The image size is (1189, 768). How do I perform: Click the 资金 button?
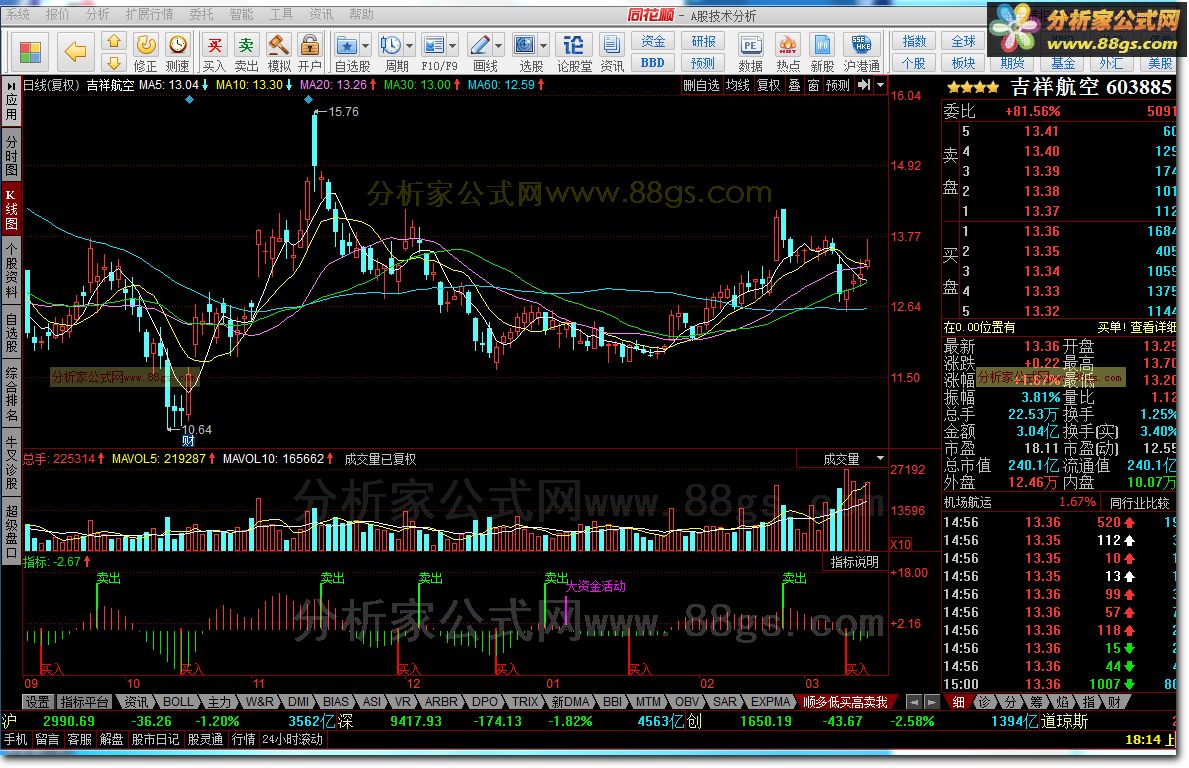click(653, 41)
